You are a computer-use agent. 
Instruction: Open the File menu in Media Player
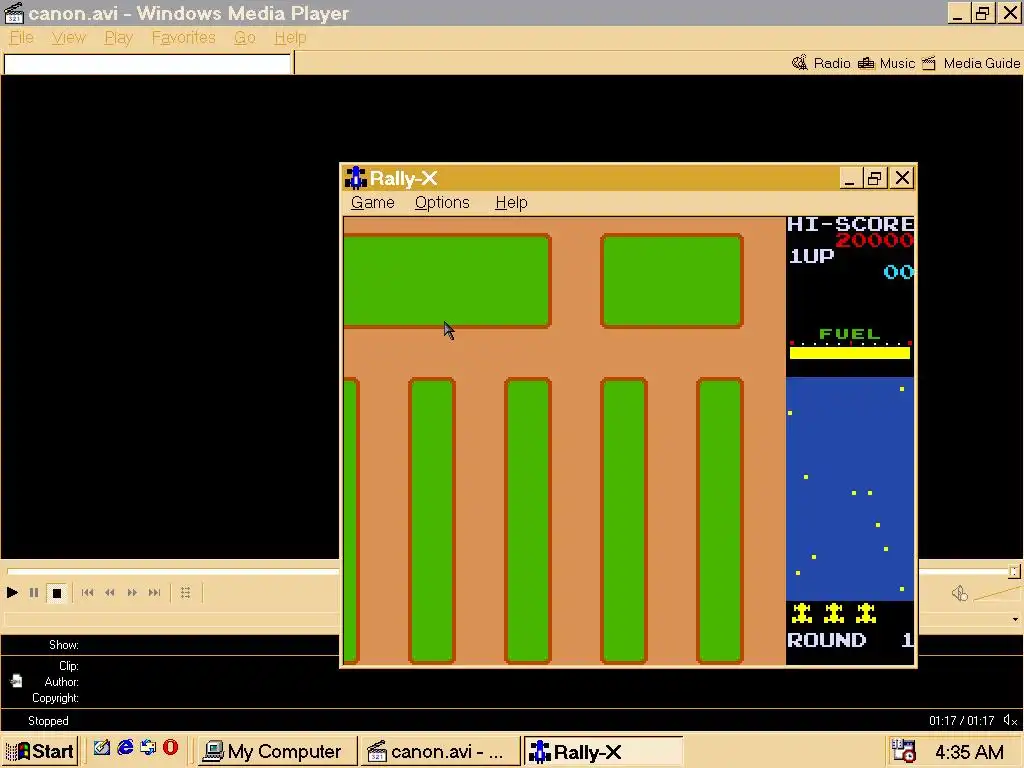coord(22,38)
